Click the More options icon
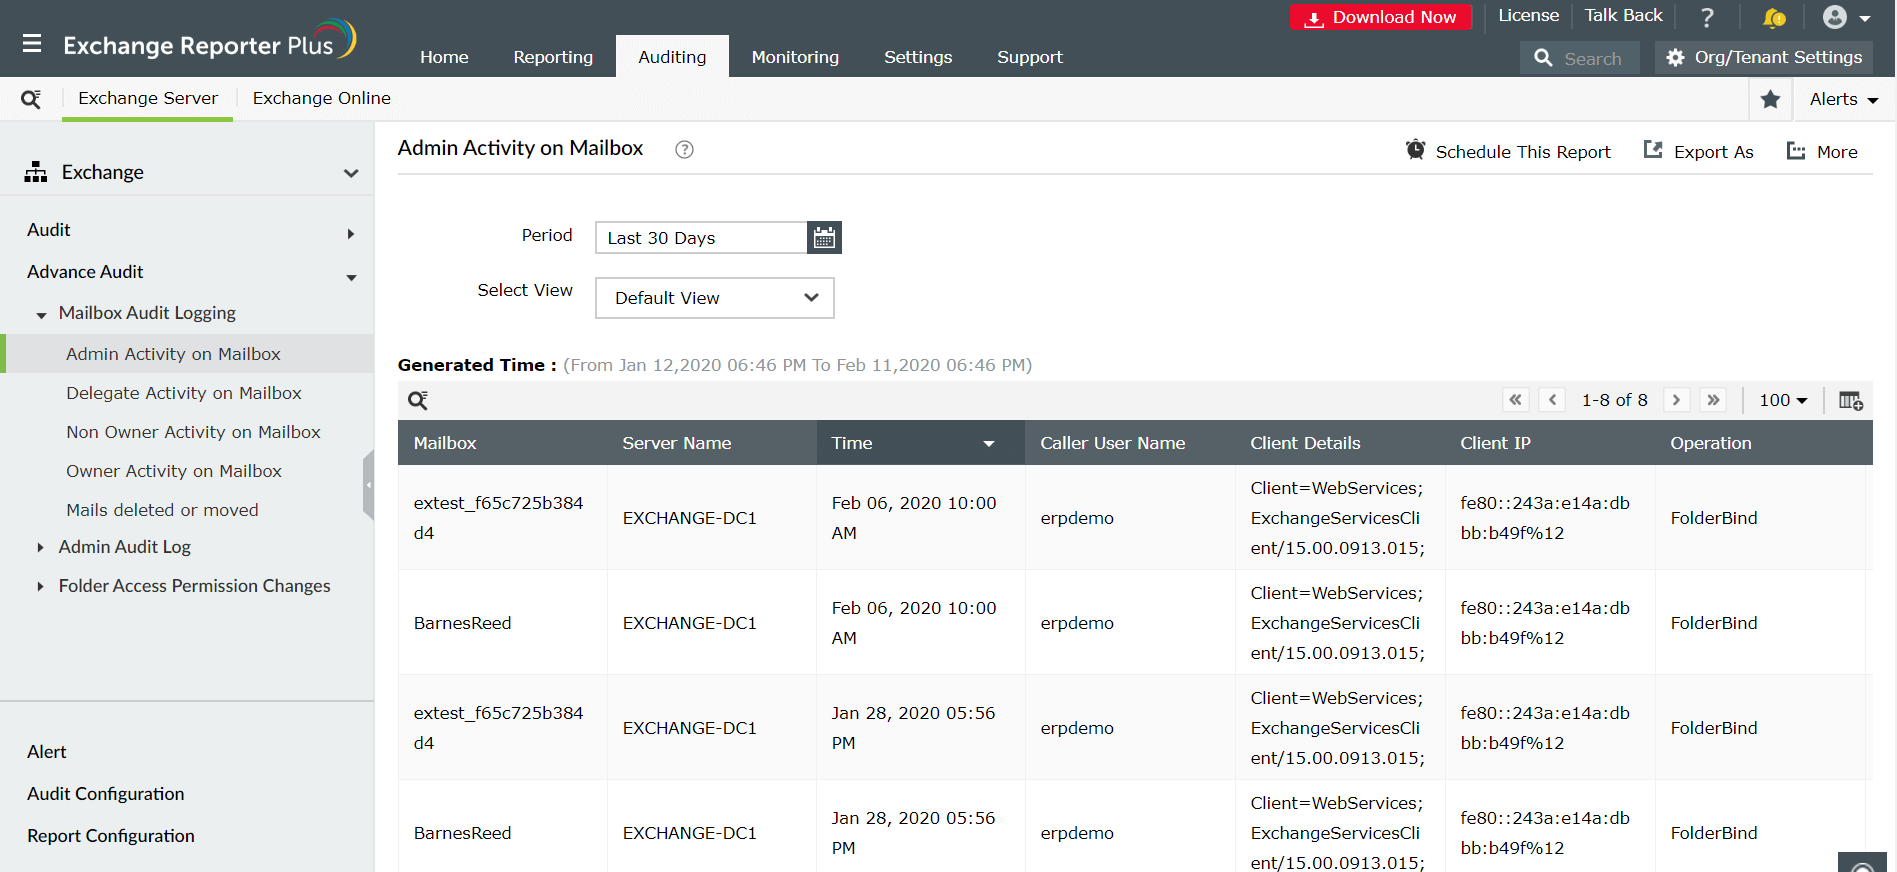Screen dimensions: 1897x872 coord(1796,151)
